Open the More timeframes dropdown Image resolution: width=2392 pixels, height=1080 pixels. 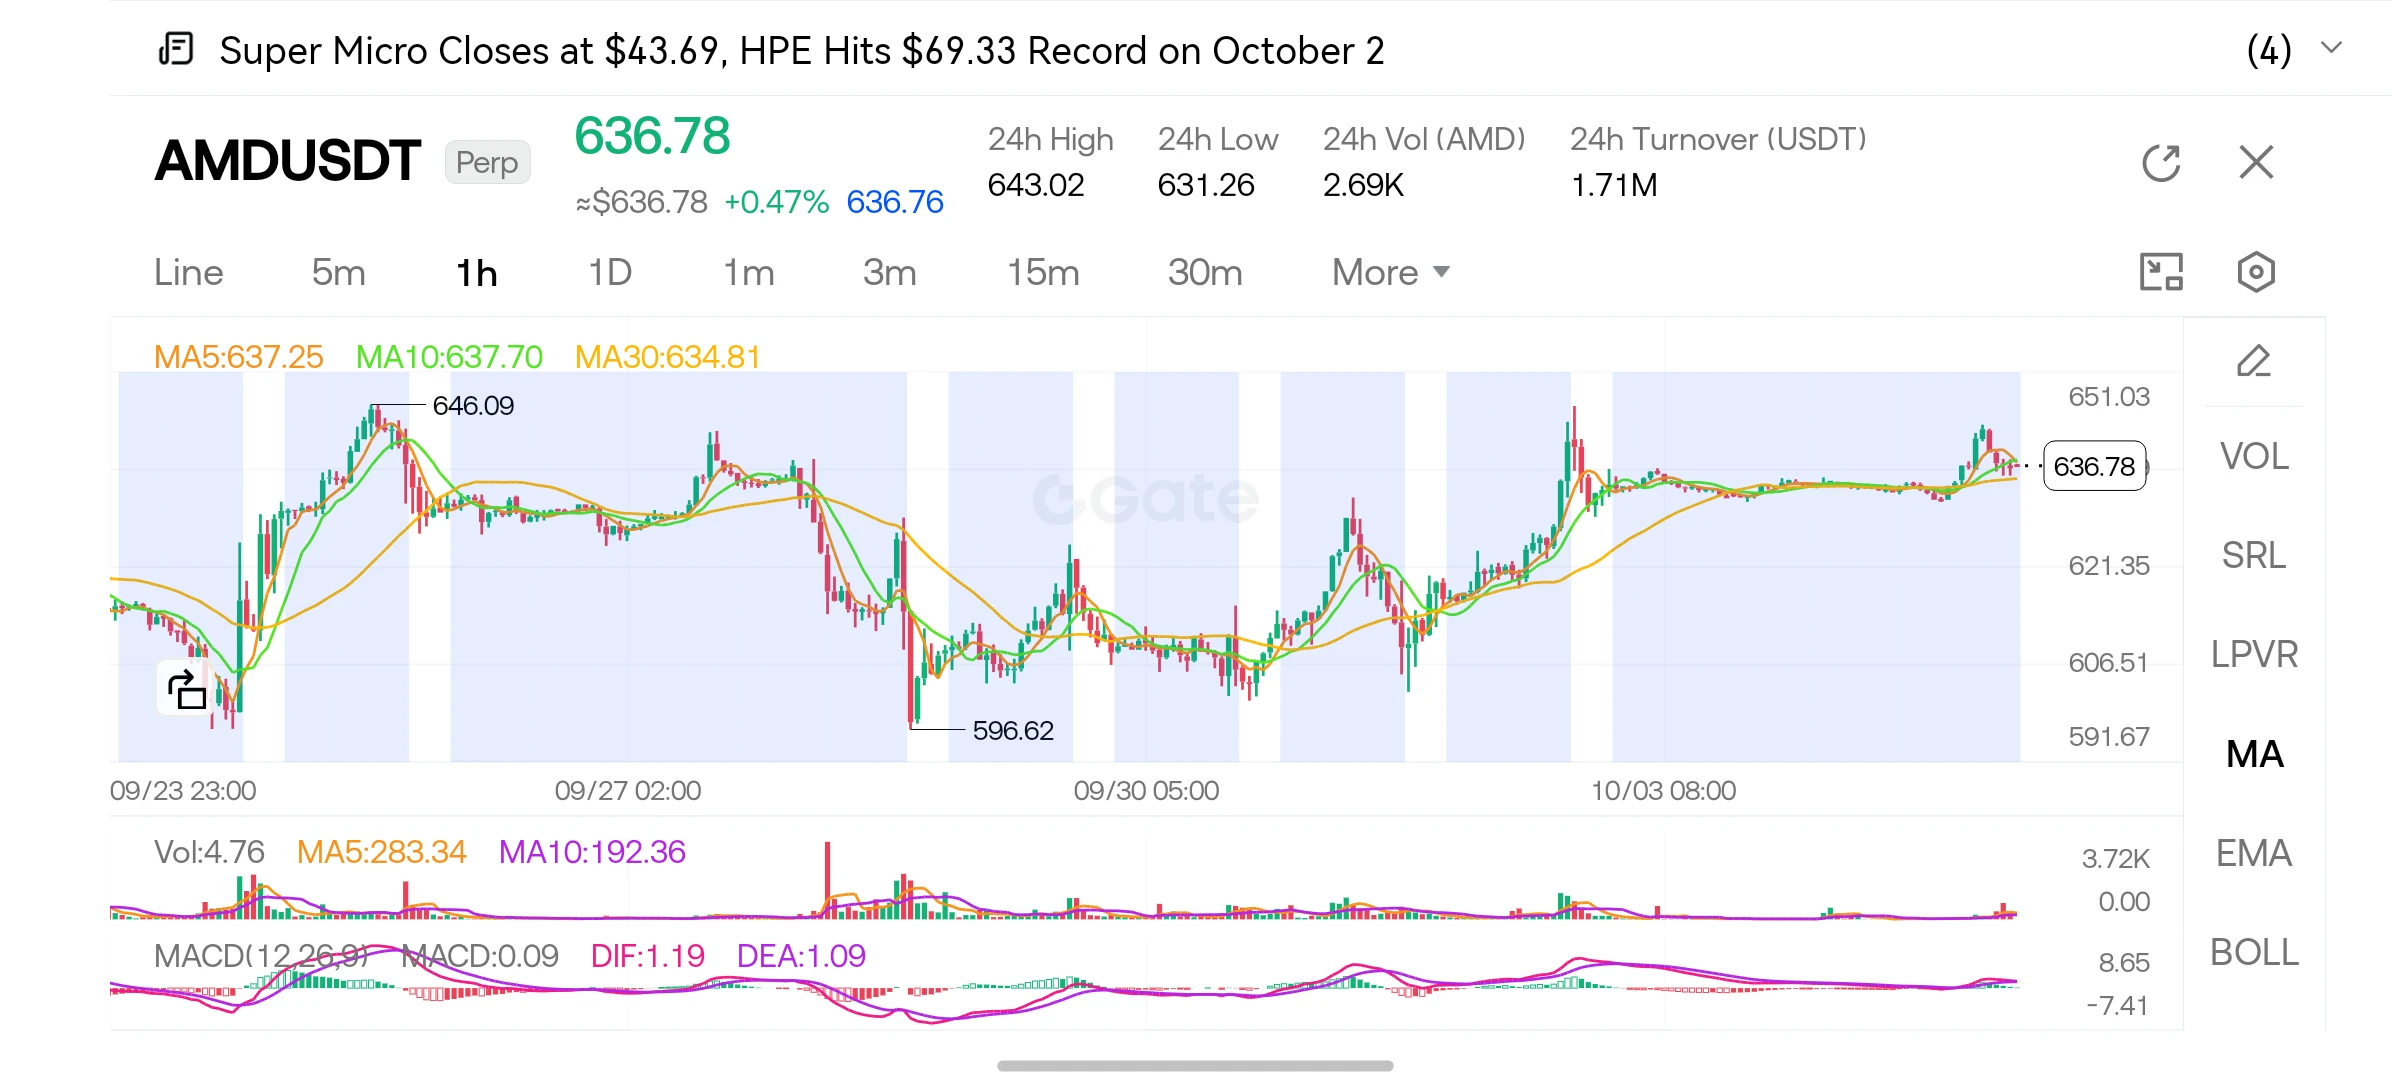click(x=1390, y=273)
